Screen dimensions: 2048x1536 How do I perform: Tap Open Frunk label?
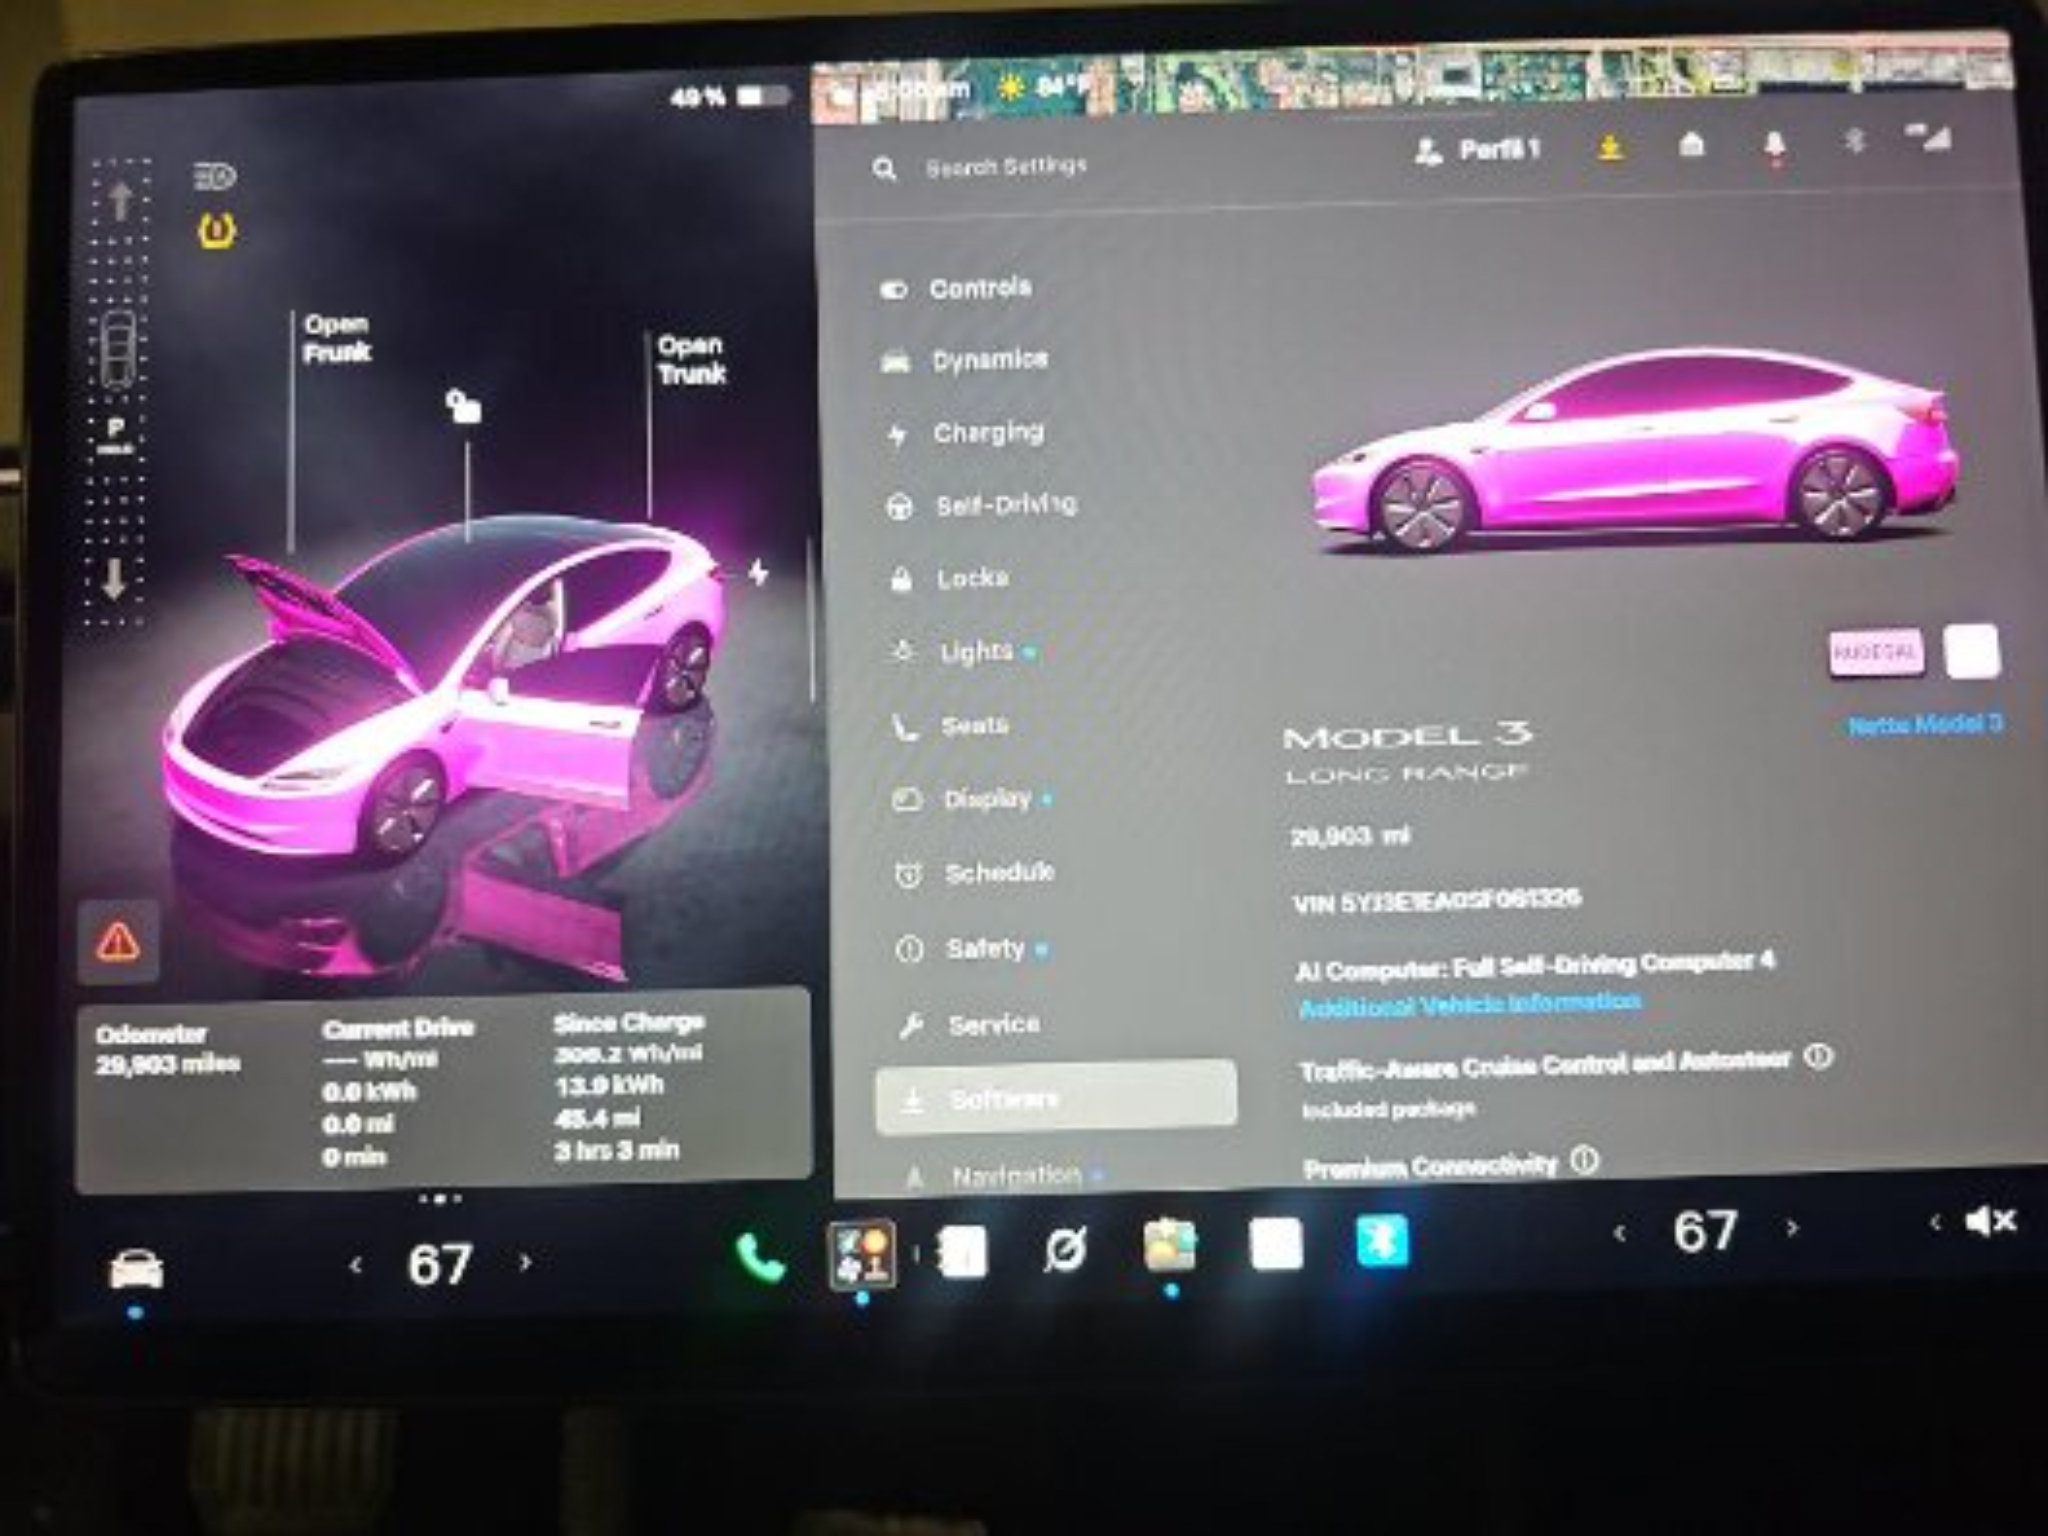337,338
